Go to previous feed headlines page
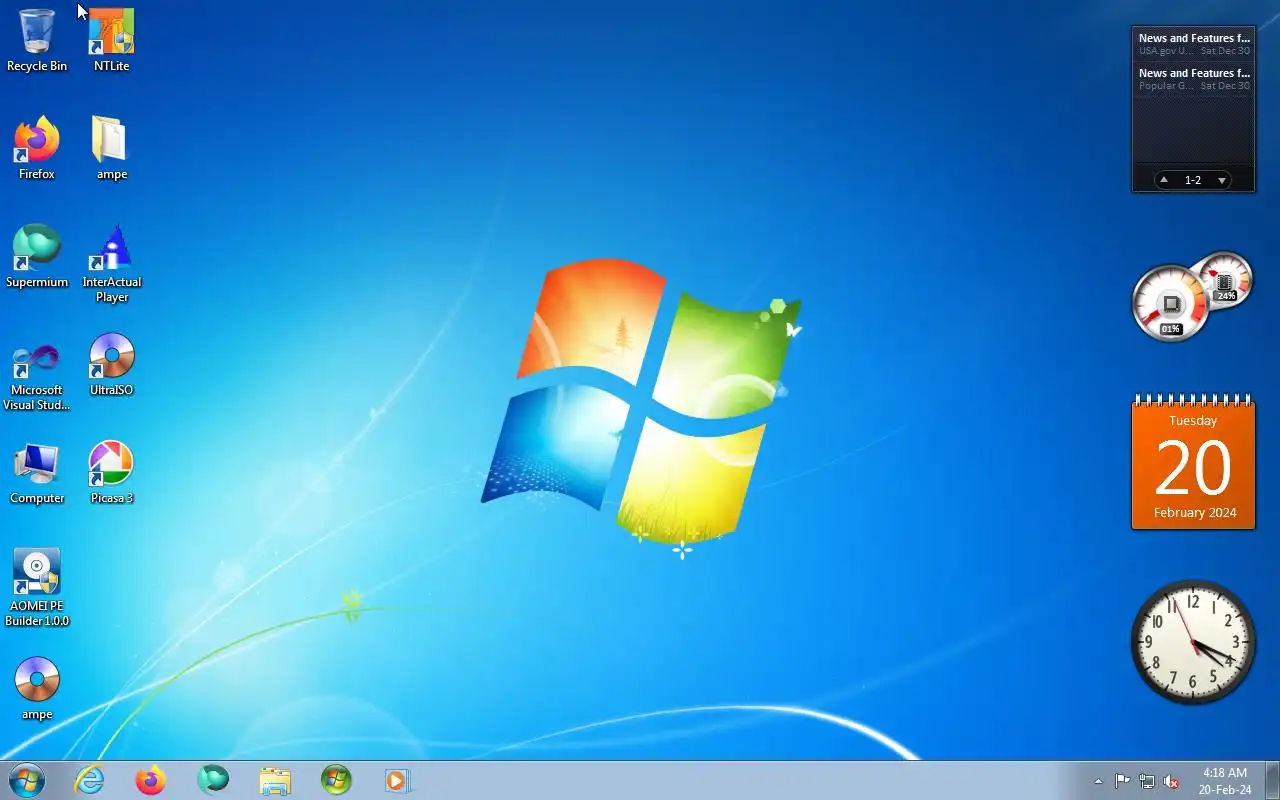The image size is (1280, 800). (x=1164, y=180)
